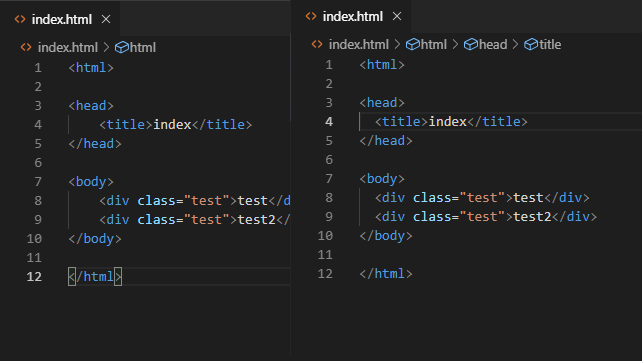Expand chevron after index.html in right breadcrumb
The image size is (642, 361).
(398, 45)
